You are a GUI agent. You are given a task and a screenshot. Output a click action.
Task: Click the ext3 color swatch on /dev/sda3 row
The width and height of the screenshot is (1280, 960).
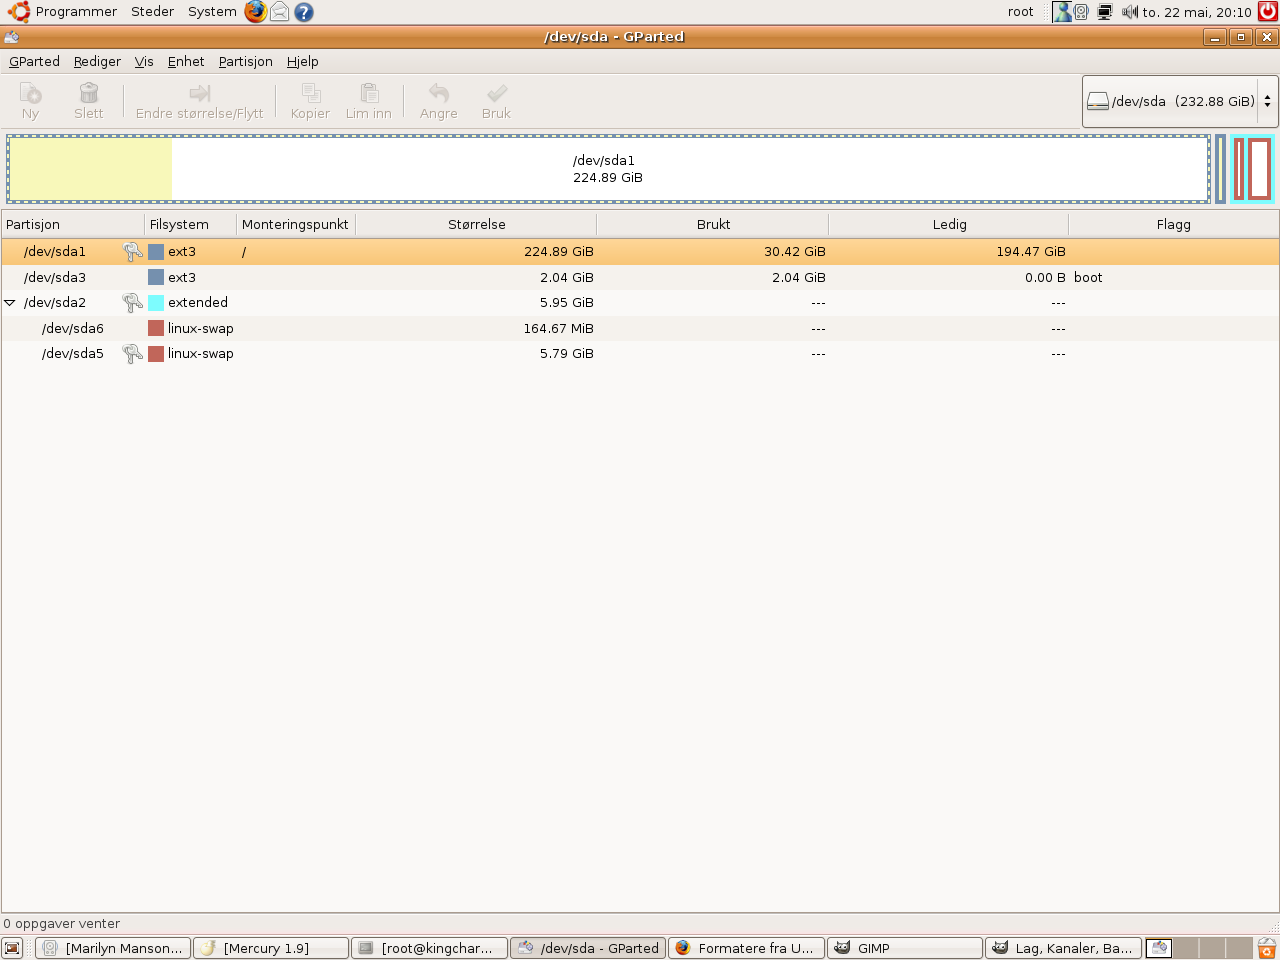156,277
